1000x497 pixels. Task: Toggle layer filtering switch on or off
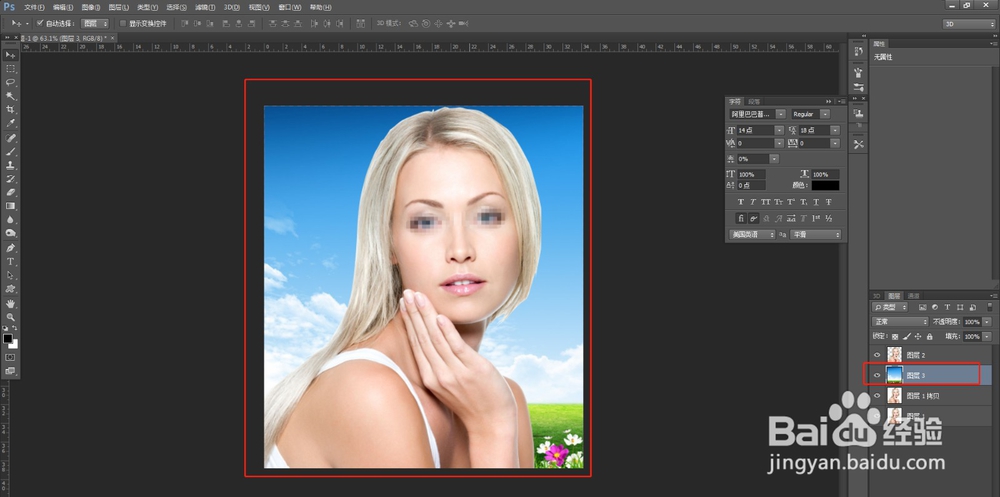click(989, 307)
